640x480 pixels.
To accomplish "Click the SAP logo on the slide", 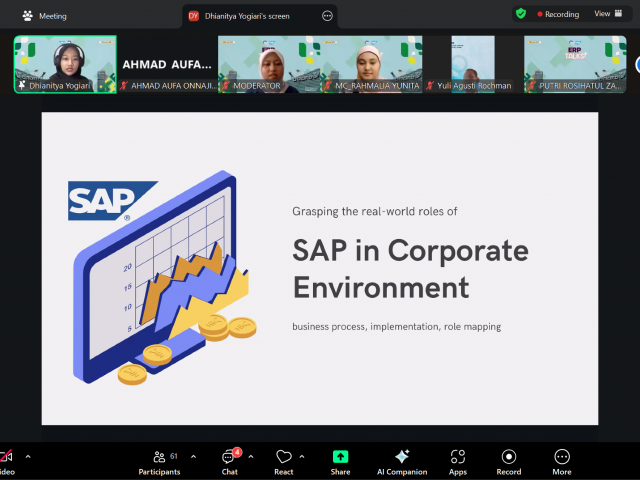I will [x=113, y=201].
